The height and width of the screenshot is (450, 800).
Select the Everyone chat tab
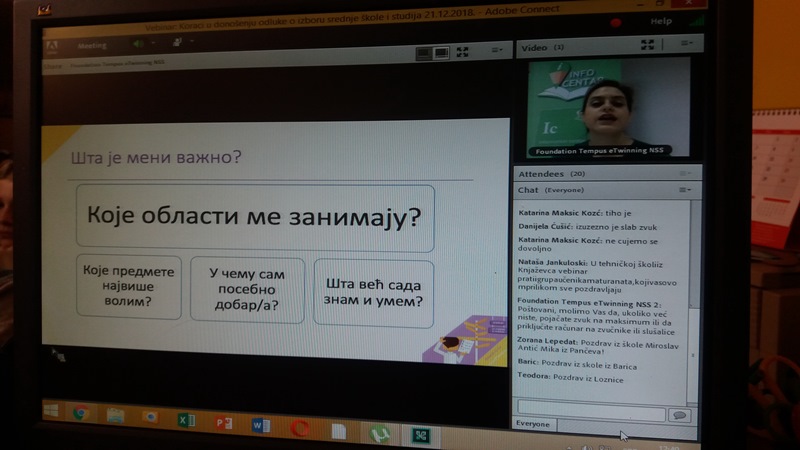tap(533, 424)
